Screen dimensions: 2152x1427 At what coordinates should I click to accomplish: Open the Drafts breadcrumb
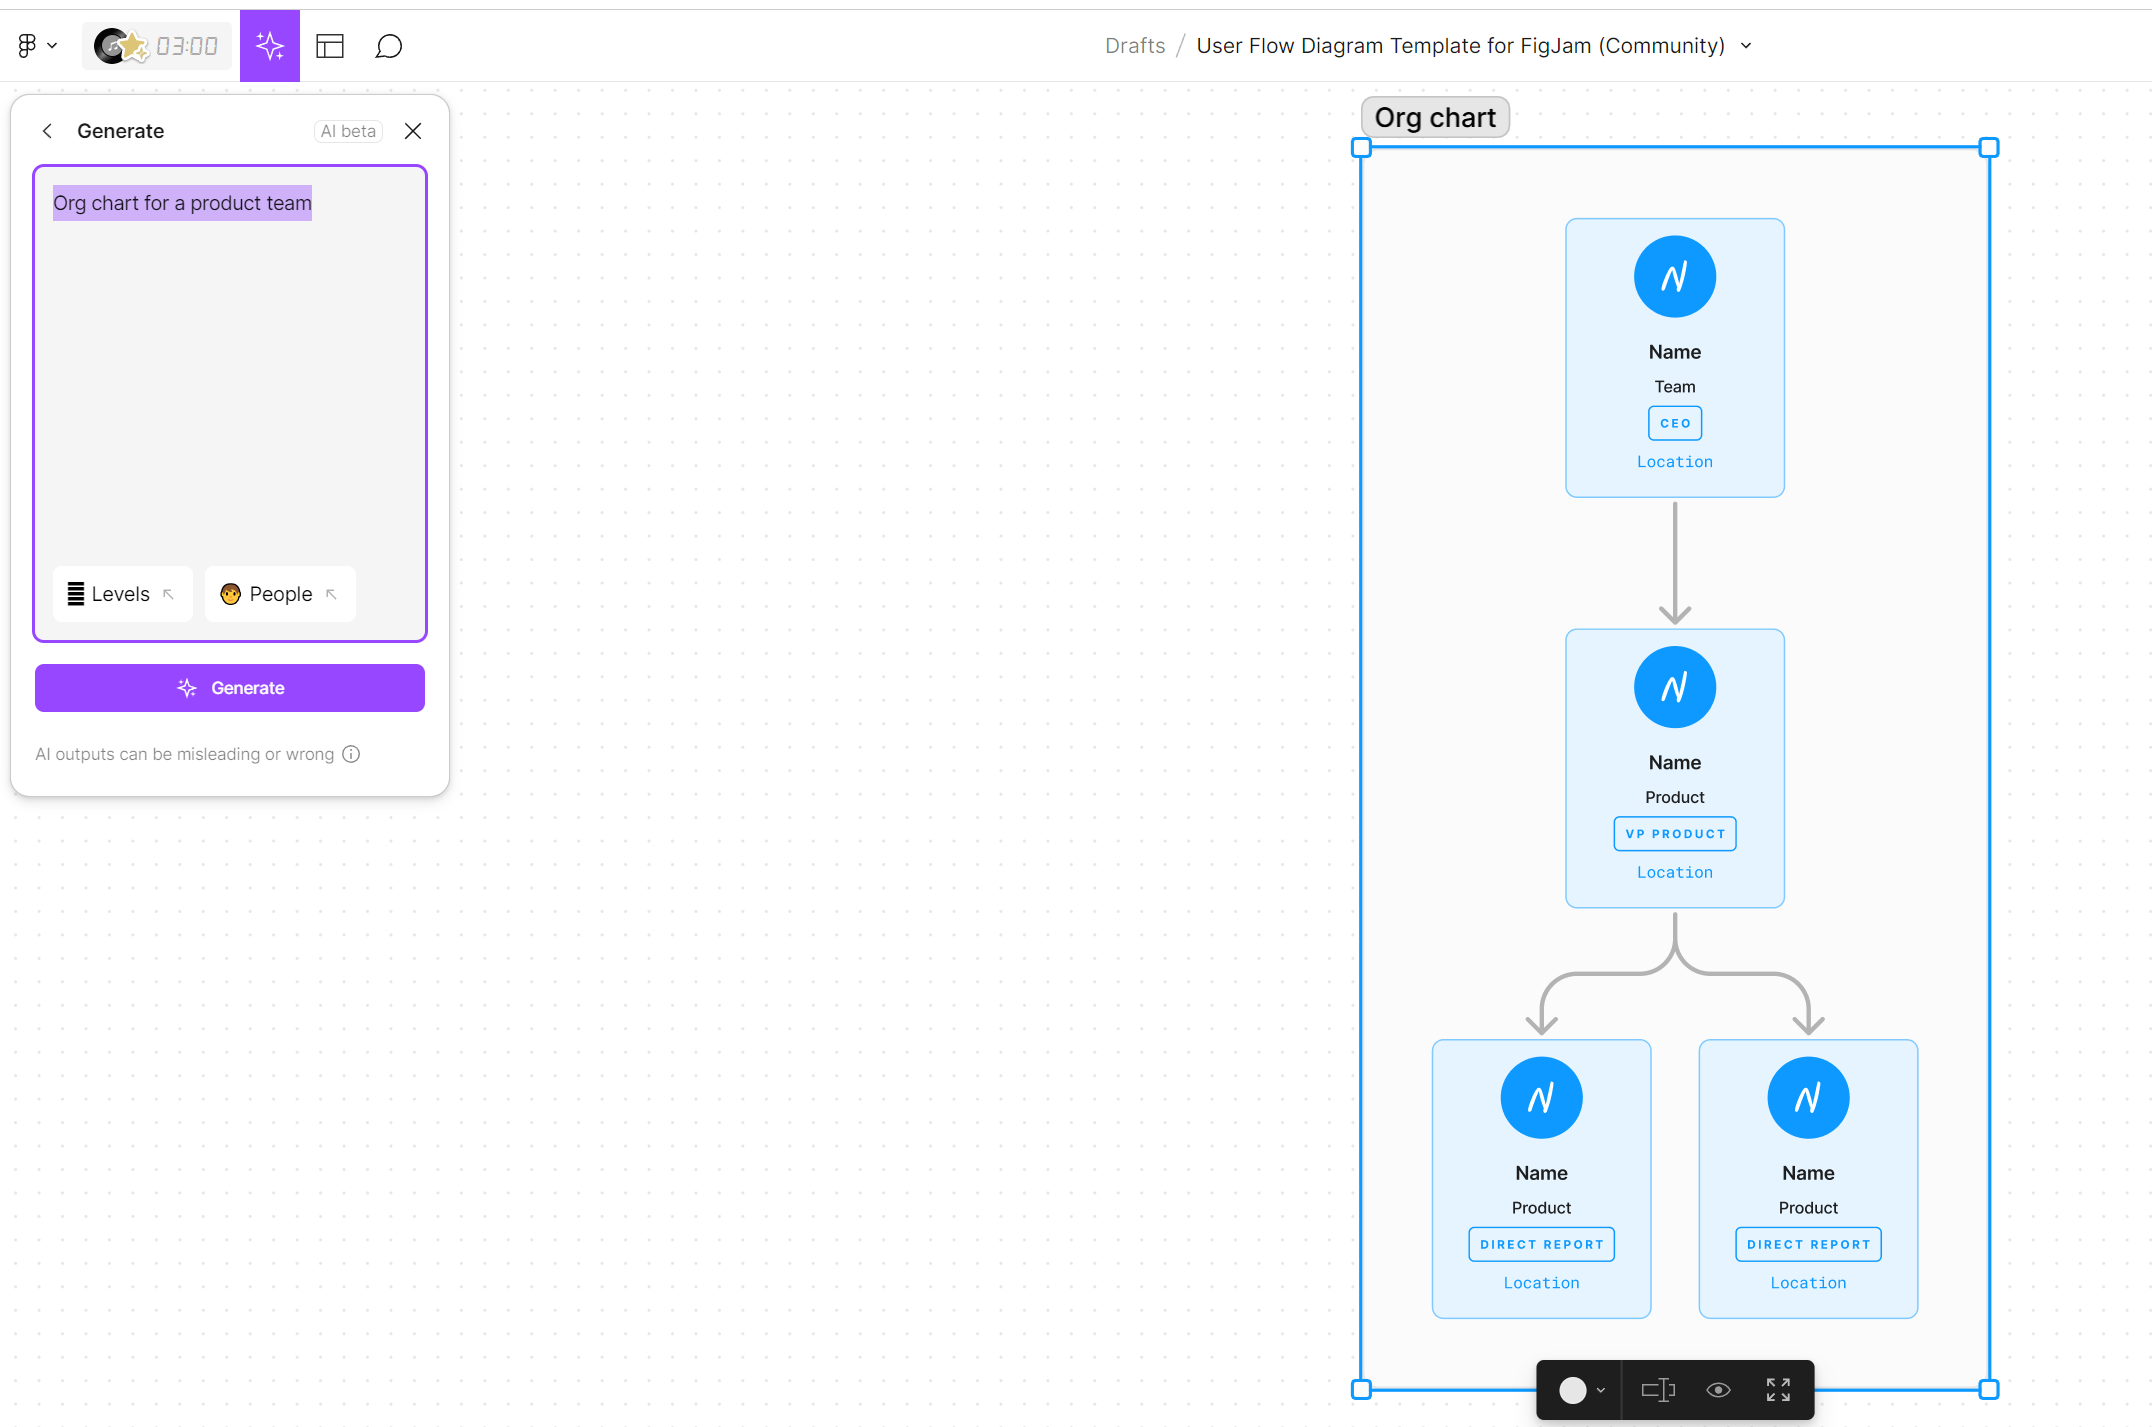1135,46
